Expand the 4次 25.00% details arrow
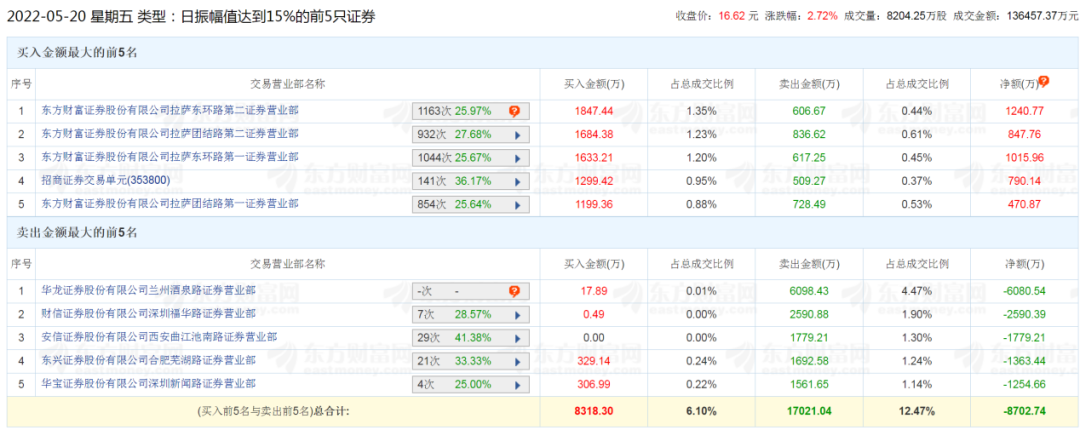Screen dimensions: 1080x430 [x=517, y=385]
